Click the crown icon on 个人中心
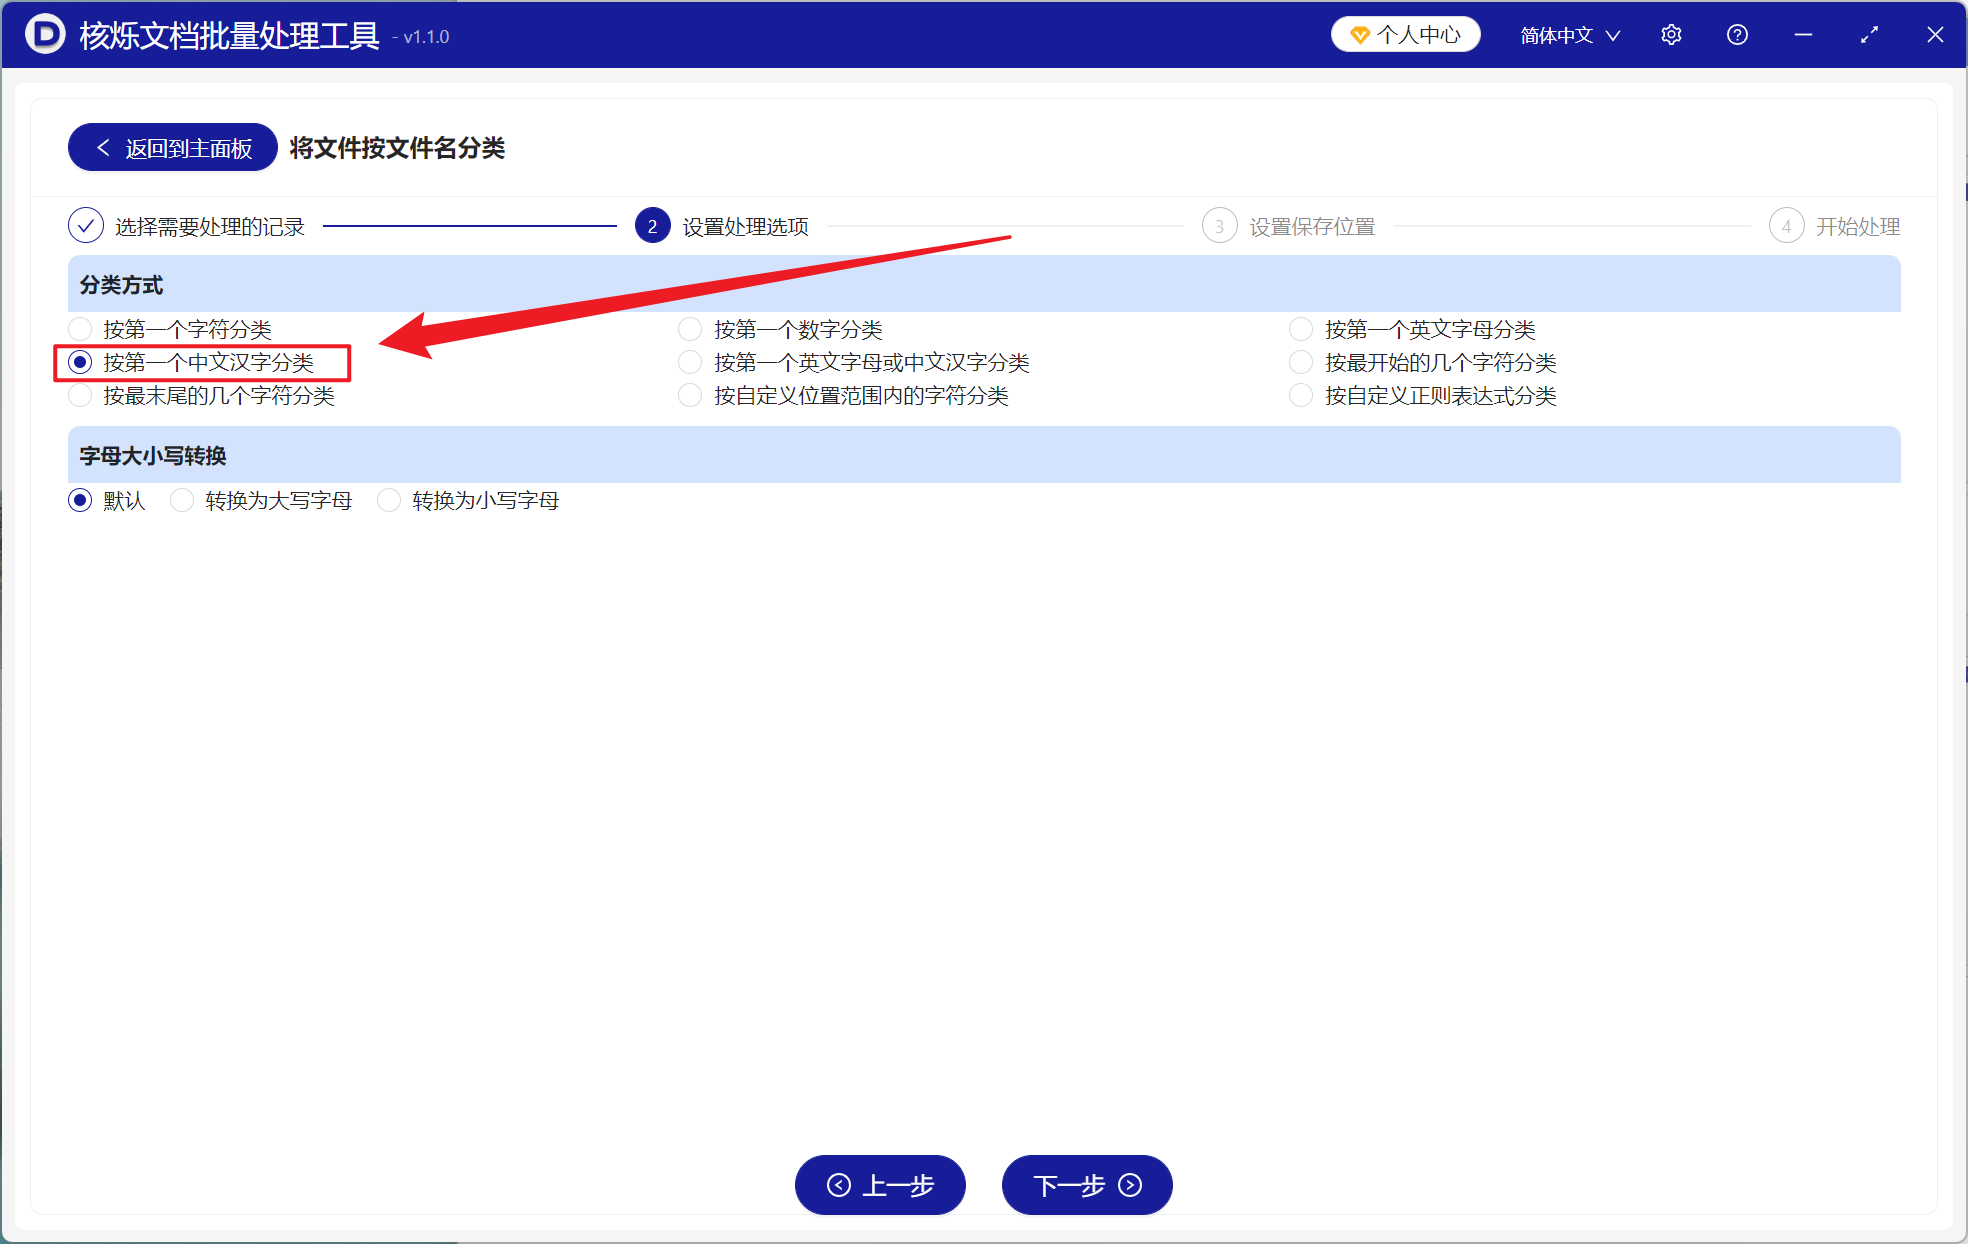The width and height of the screenshot is (1968, 1244). 1360,33
